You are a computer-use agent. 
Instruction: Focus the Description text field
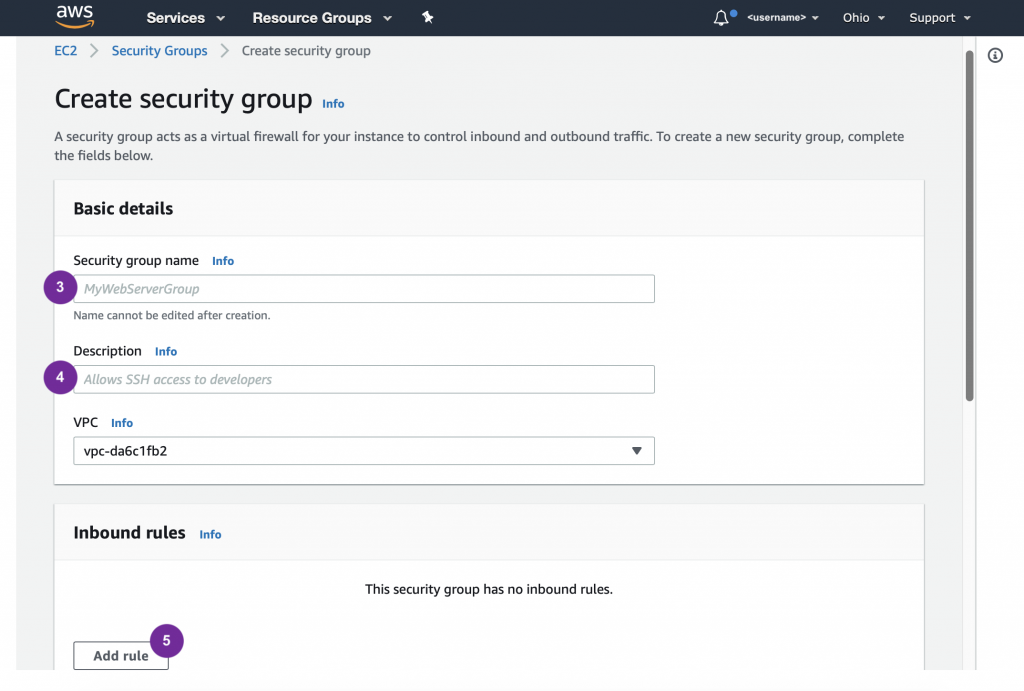coord(364,380)
